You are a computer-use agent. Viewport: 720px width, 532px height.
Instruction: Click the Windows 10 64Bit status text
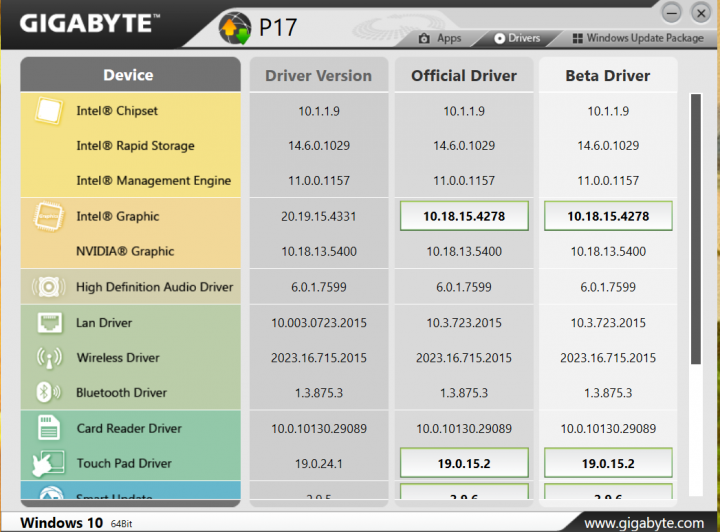coord(76,523)
